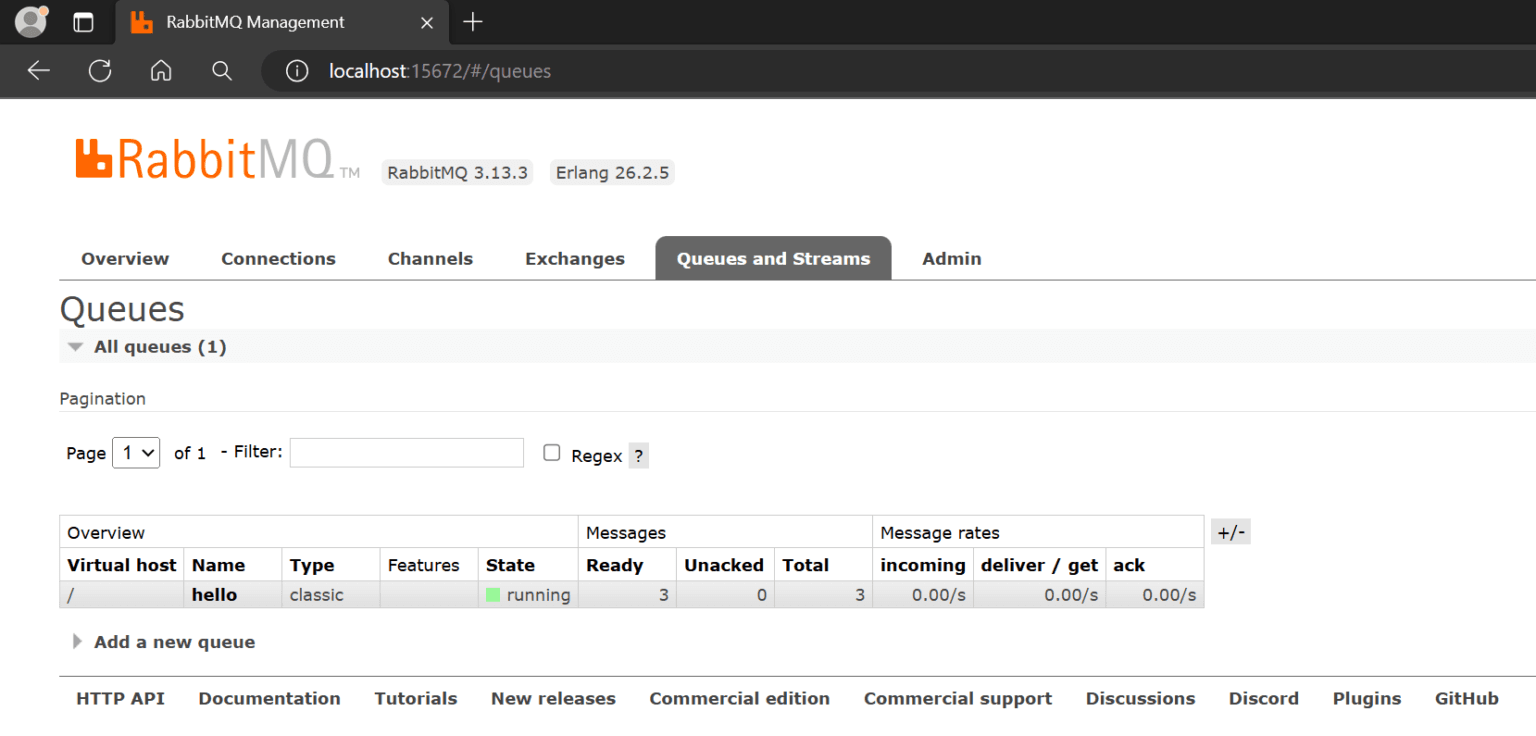Open the Page number dropdown
This screenshot has height=736, width=1536.
pos(136,452)
